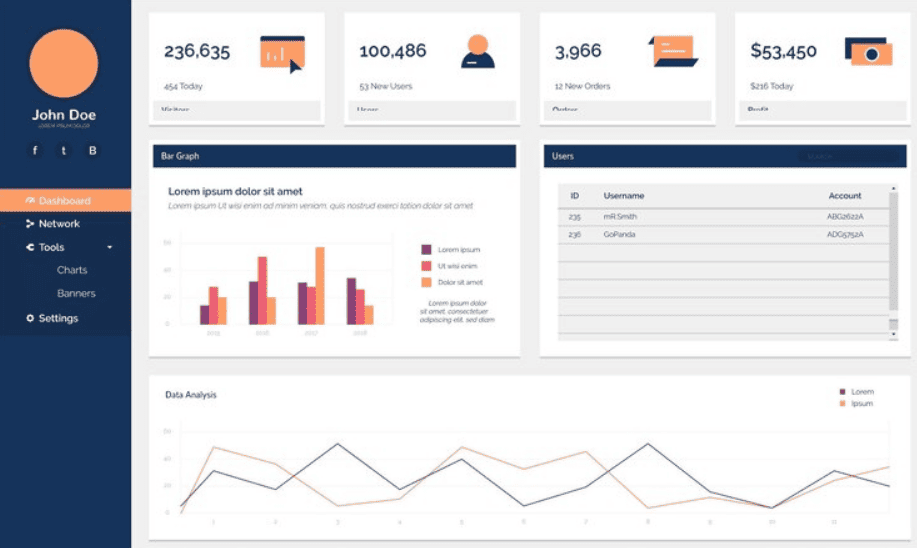
Task: Click the search field in Users panel header
Action: [845, 157]
